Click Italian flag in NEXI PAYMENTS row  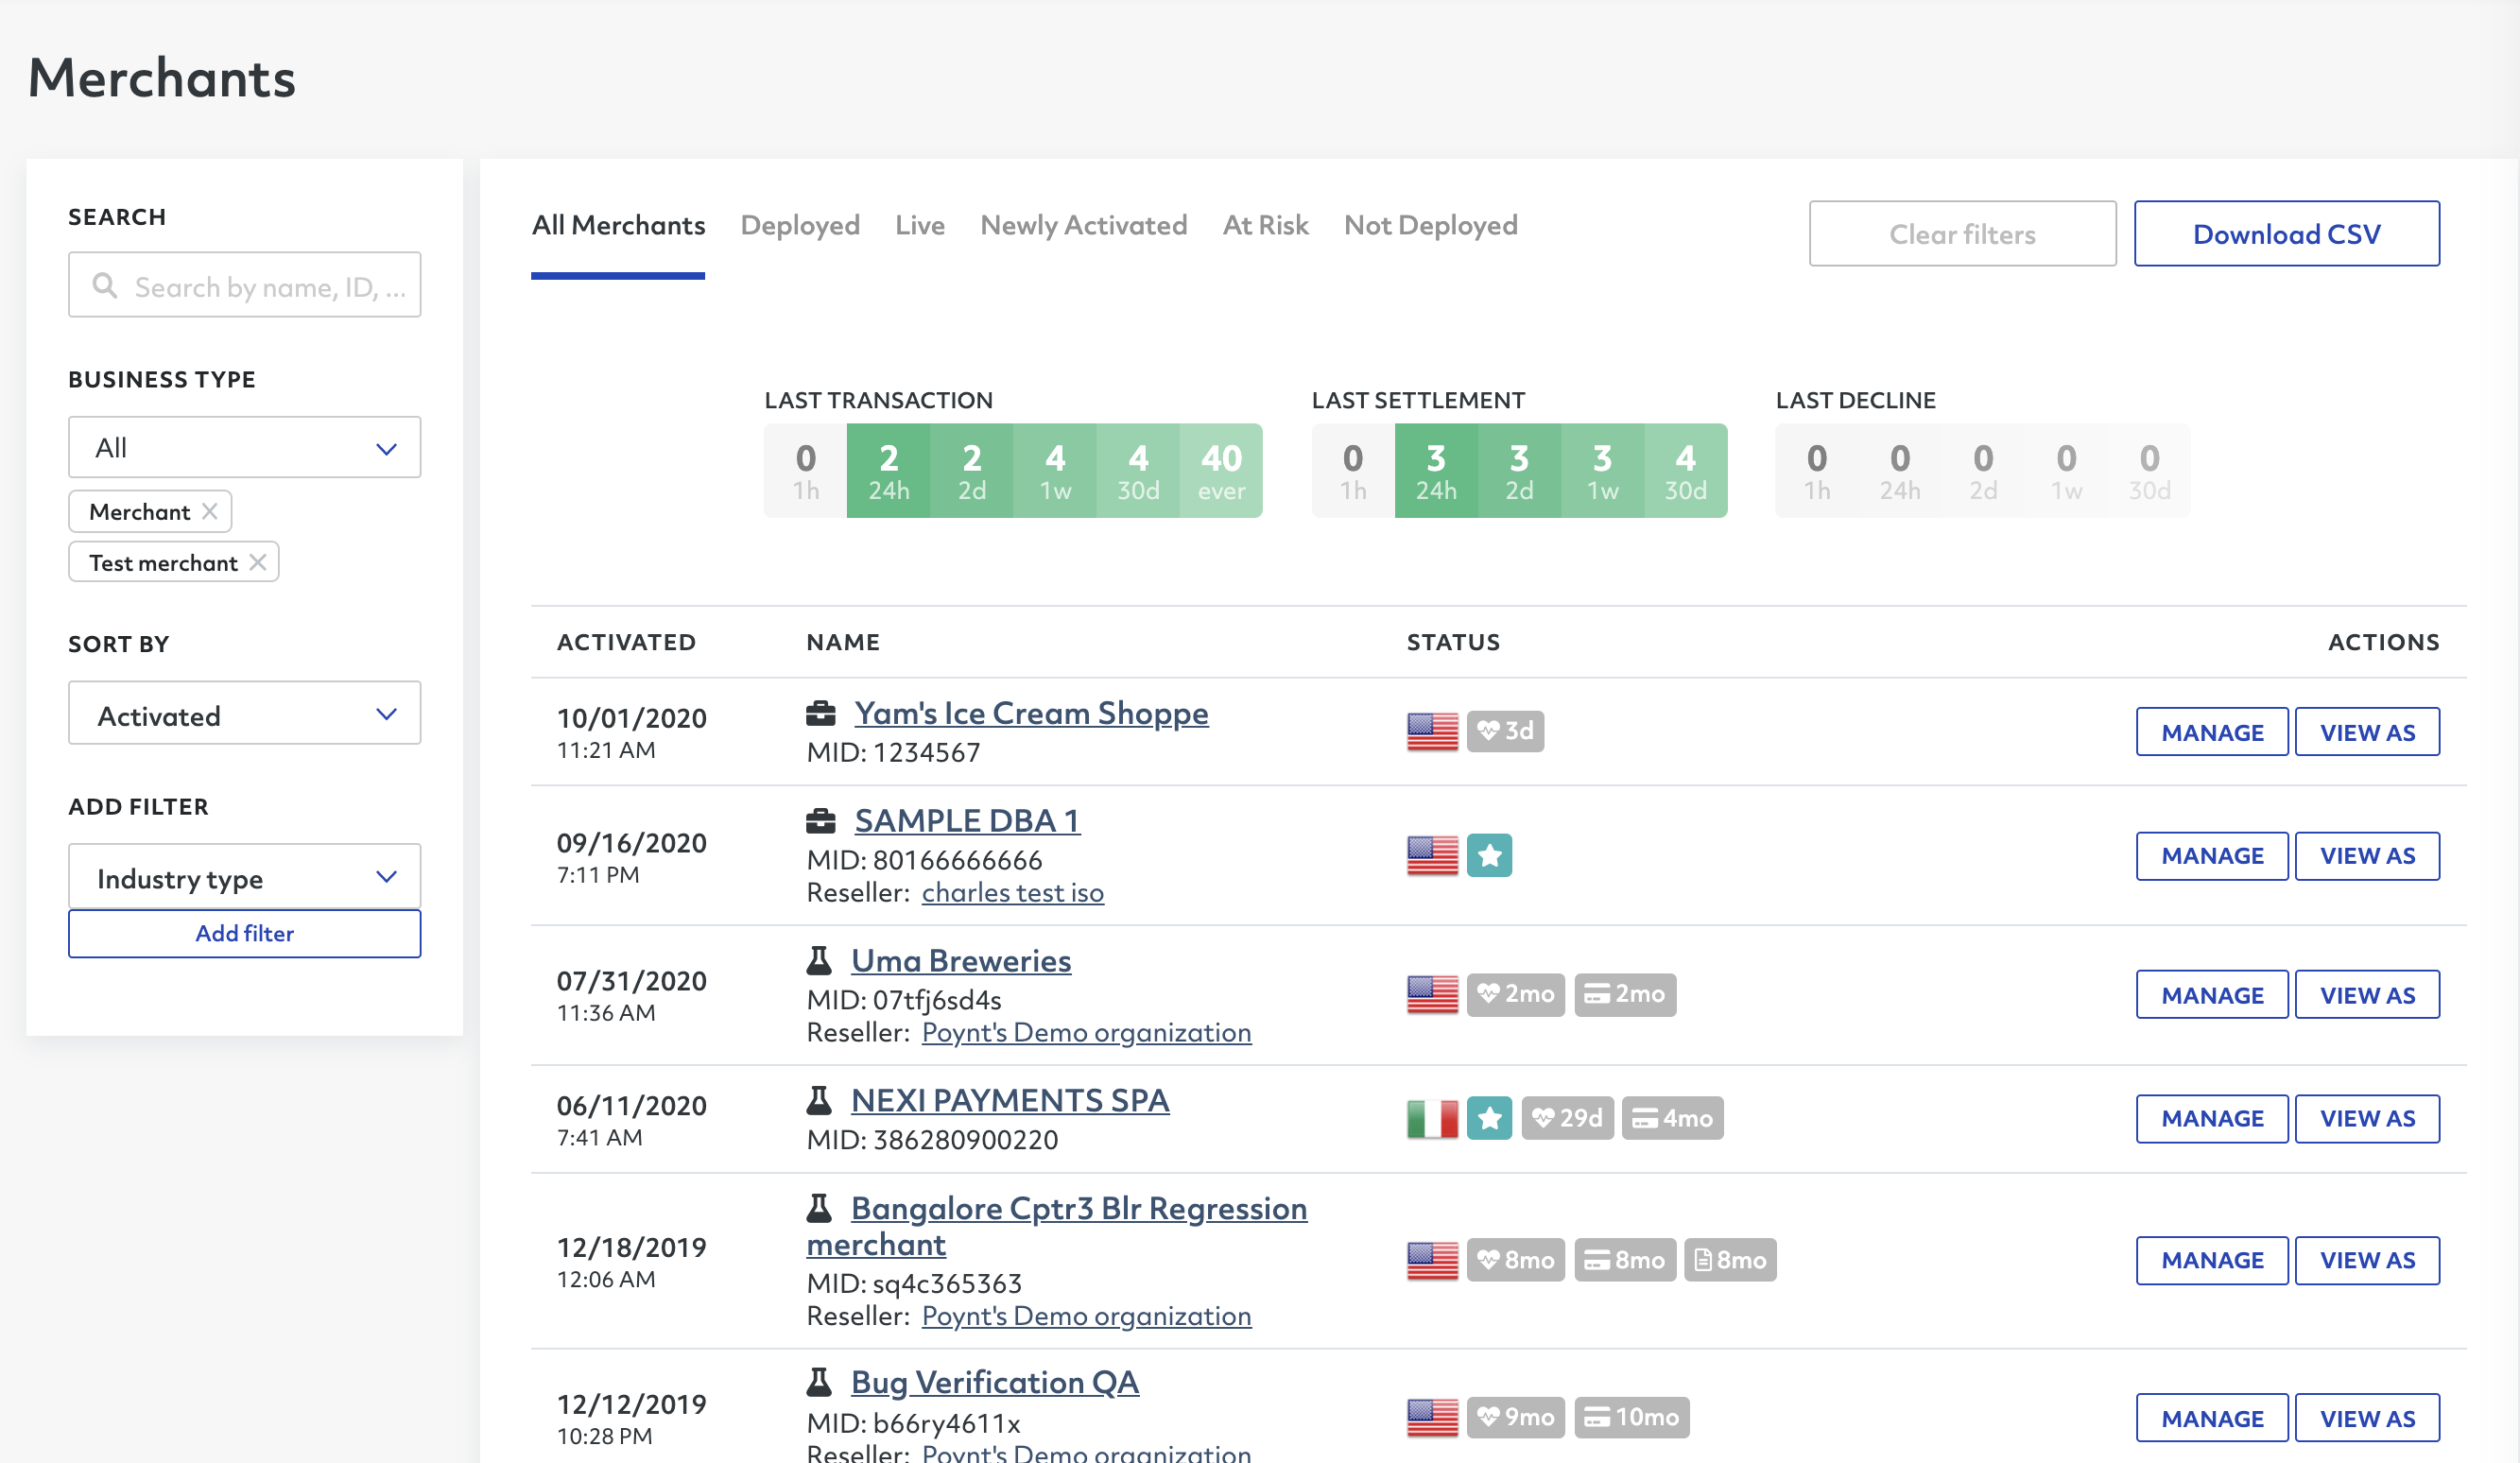(x=1432, y=1118)
